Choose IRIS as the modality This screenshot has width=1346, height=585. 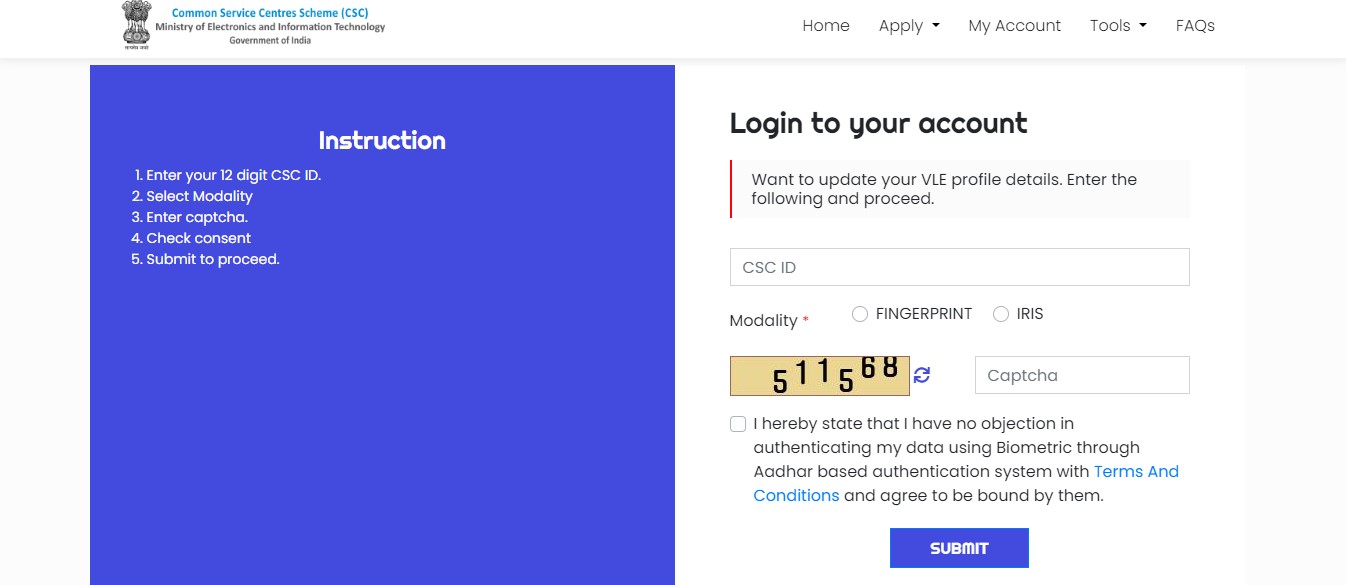(1001, 315)
